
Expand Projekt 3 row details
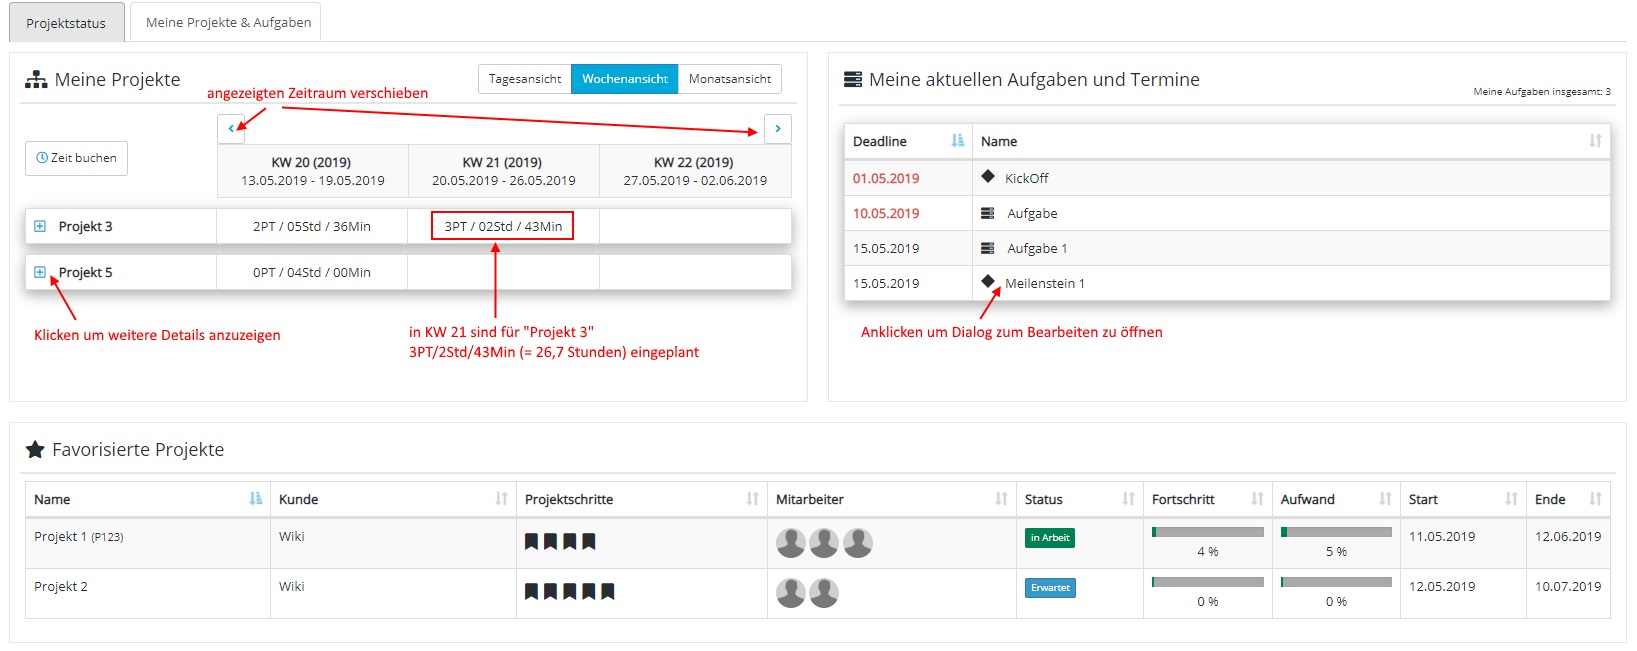pyautogui.click(x=40, y=226)
